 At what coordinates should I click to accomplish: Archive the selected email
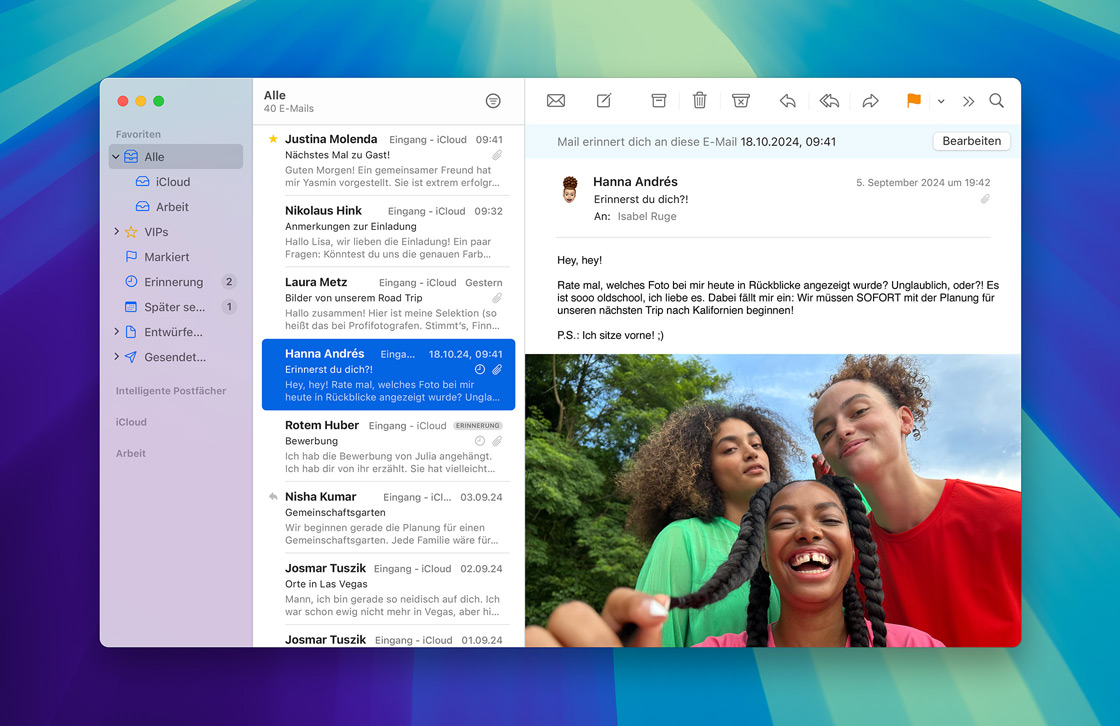[658, 101]
